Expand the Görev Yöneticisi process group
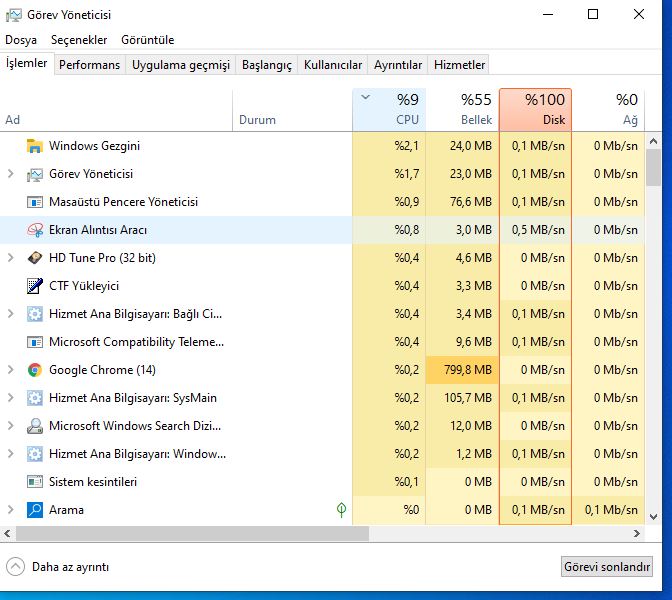This screenshot has width=672, height=600. [x=11, y=174]
